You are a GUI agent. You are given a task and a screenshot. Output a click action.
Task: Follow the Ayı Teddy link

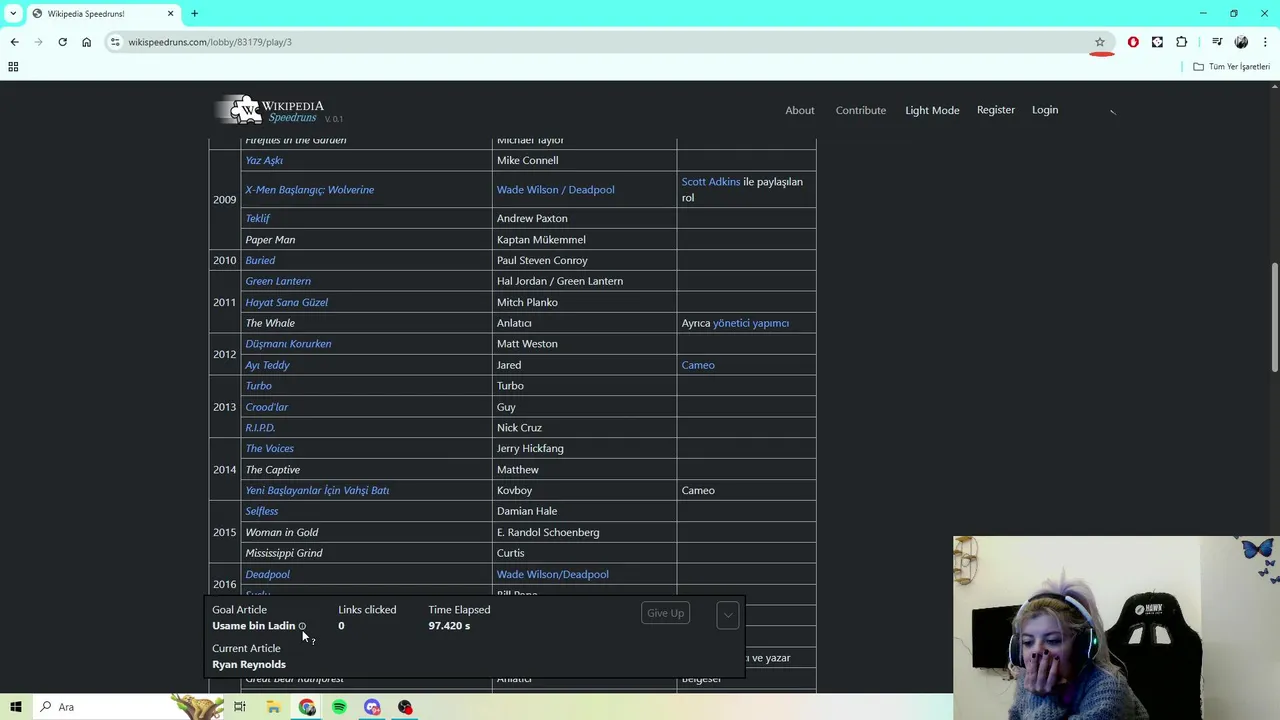click(x=267, y=365)
